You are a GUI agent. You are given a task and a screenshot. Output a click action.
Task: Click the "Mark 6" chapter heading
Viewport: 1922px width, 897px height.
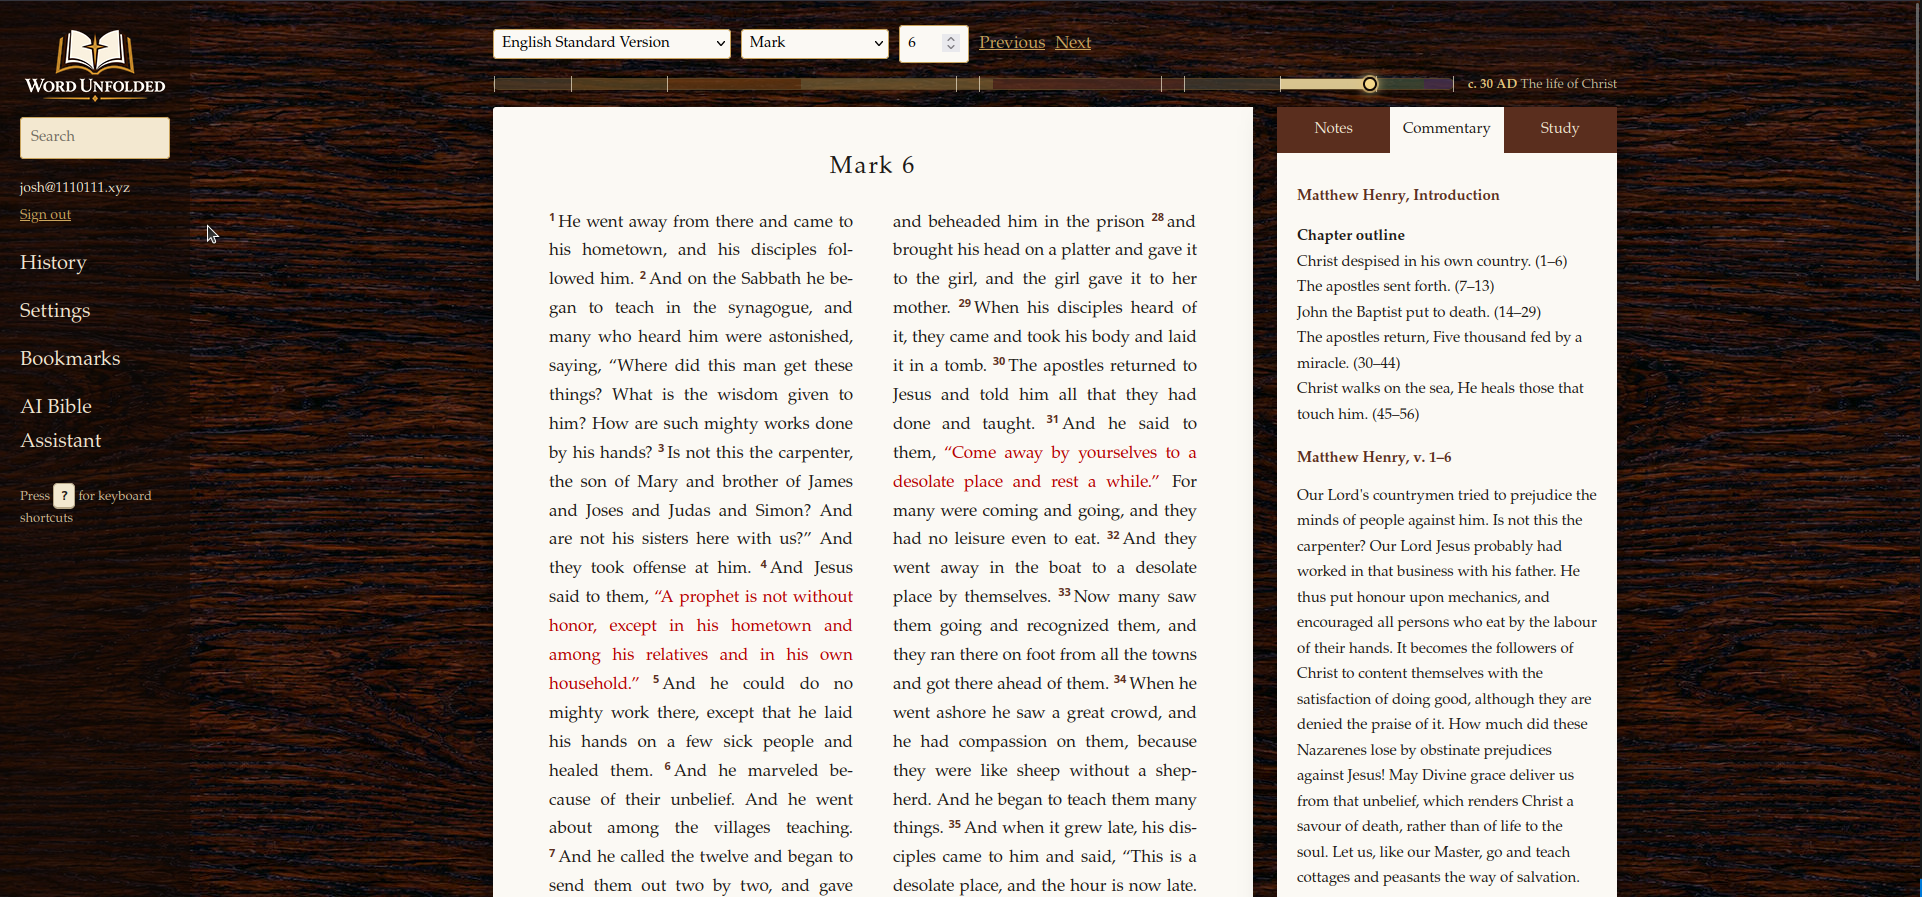pyautogui.click(x=872, y=165)
